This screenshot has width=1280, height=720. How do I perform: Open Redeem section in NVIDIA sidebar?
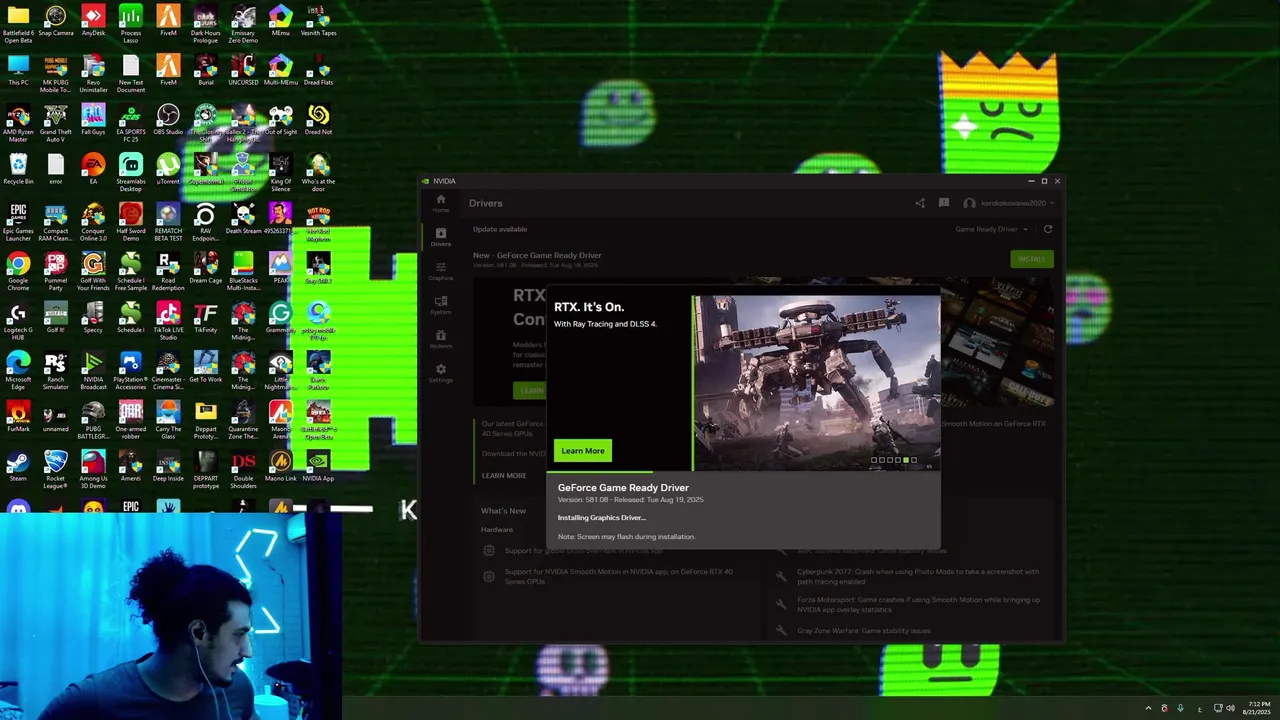point(440,339)
